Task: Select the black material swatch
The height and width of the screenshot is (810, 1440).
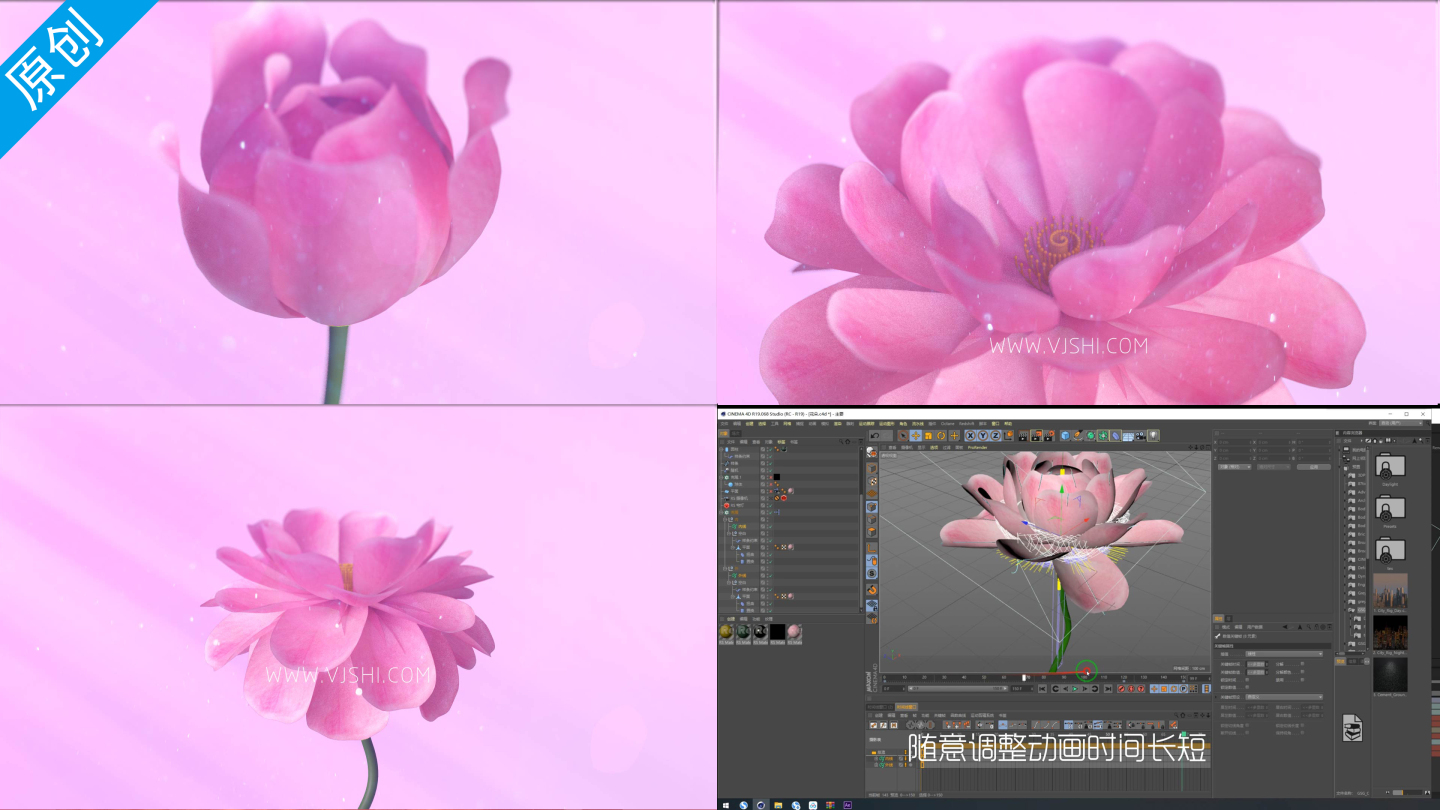Action: pos(777,632)
